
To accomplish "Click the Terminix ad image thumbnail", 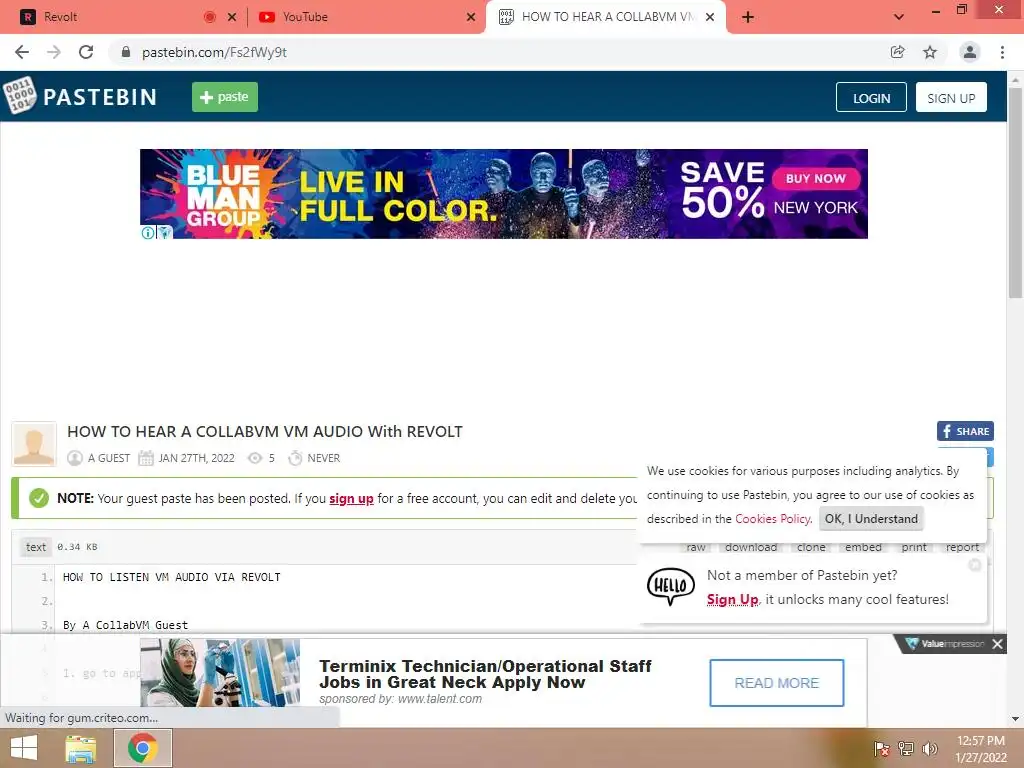I will (x=220, y=673).
